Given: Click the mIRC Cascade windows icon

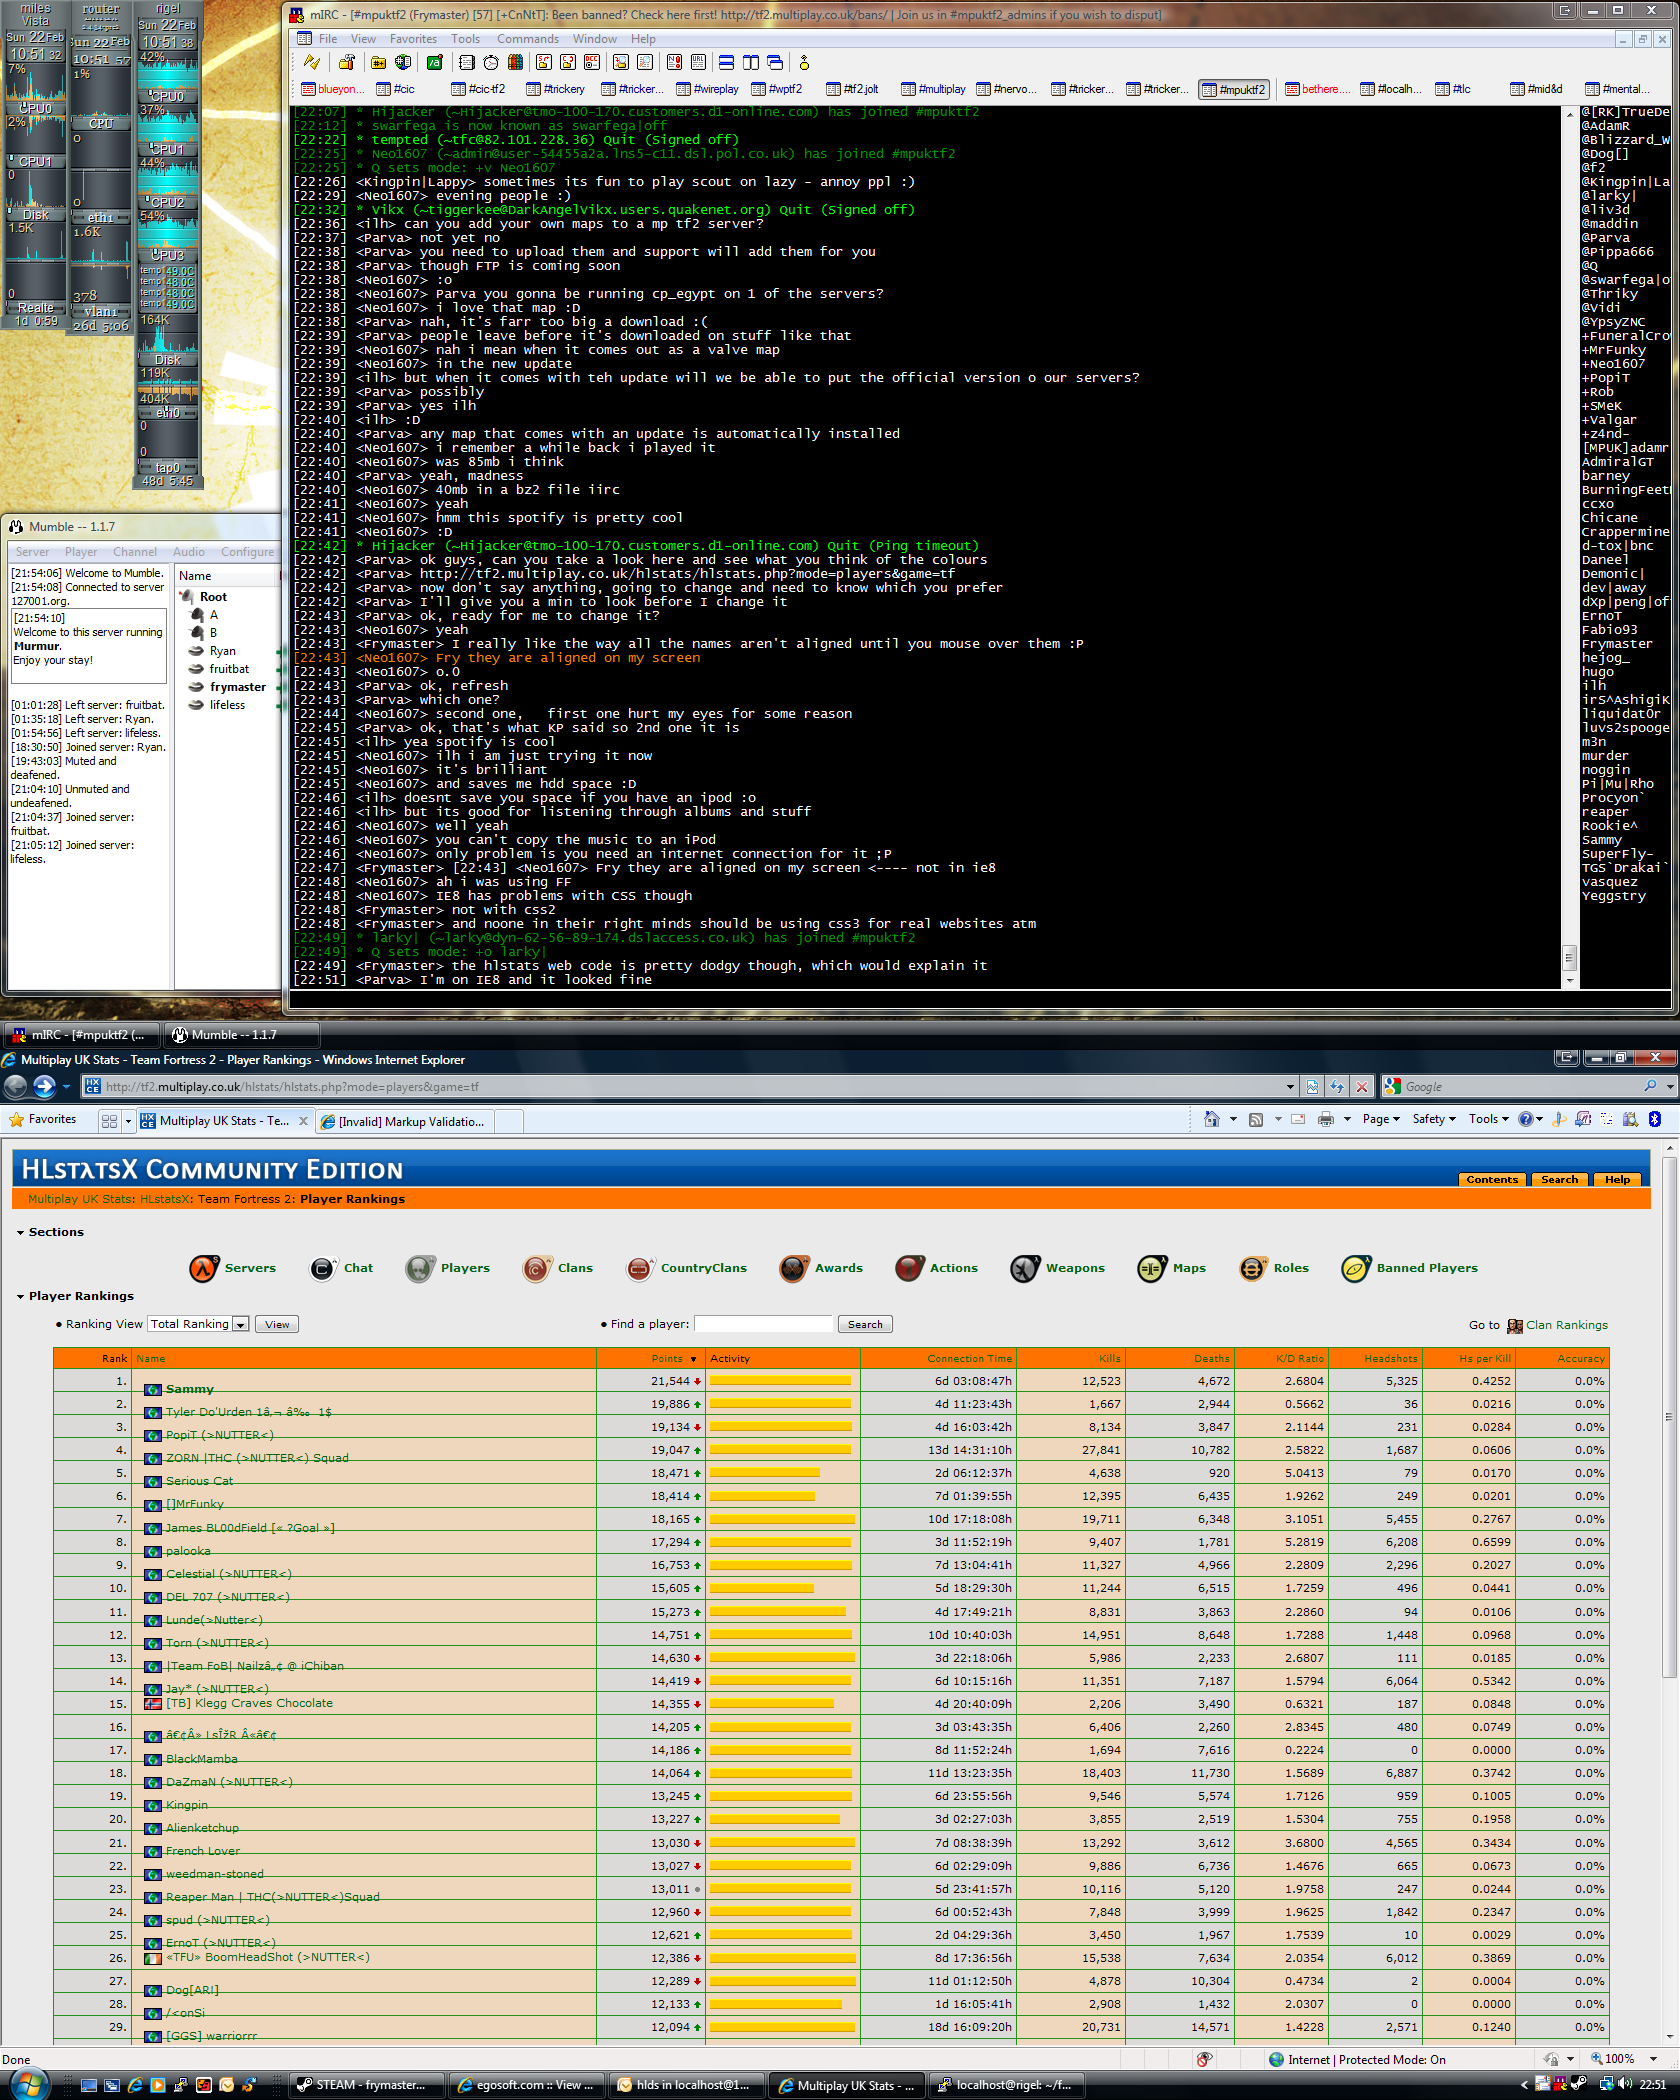Looking at the screenshot, I should [x=774, y=62].
